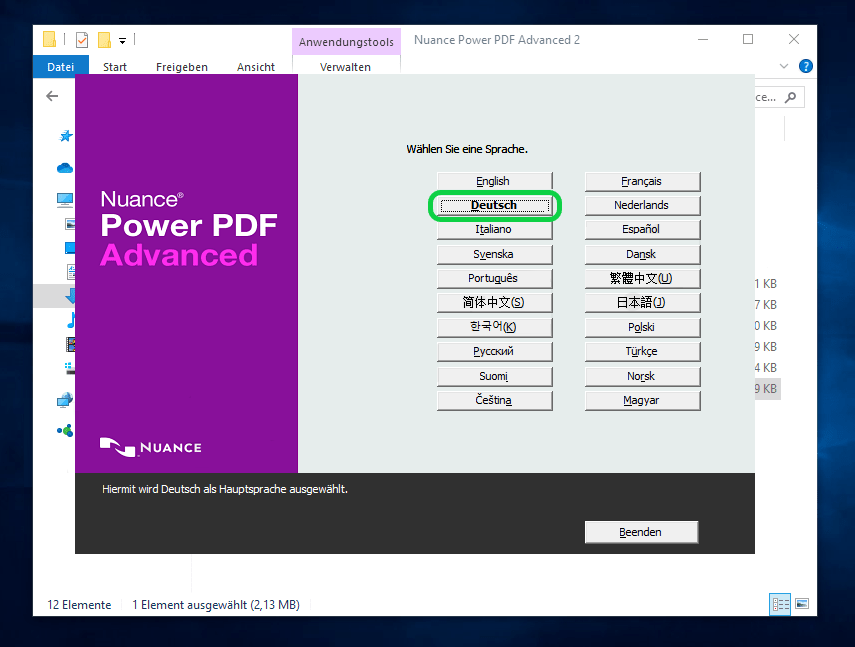Go back using Explorer's back arrow
The height and width of the screenshot is (647, 855).
(52, 96)
